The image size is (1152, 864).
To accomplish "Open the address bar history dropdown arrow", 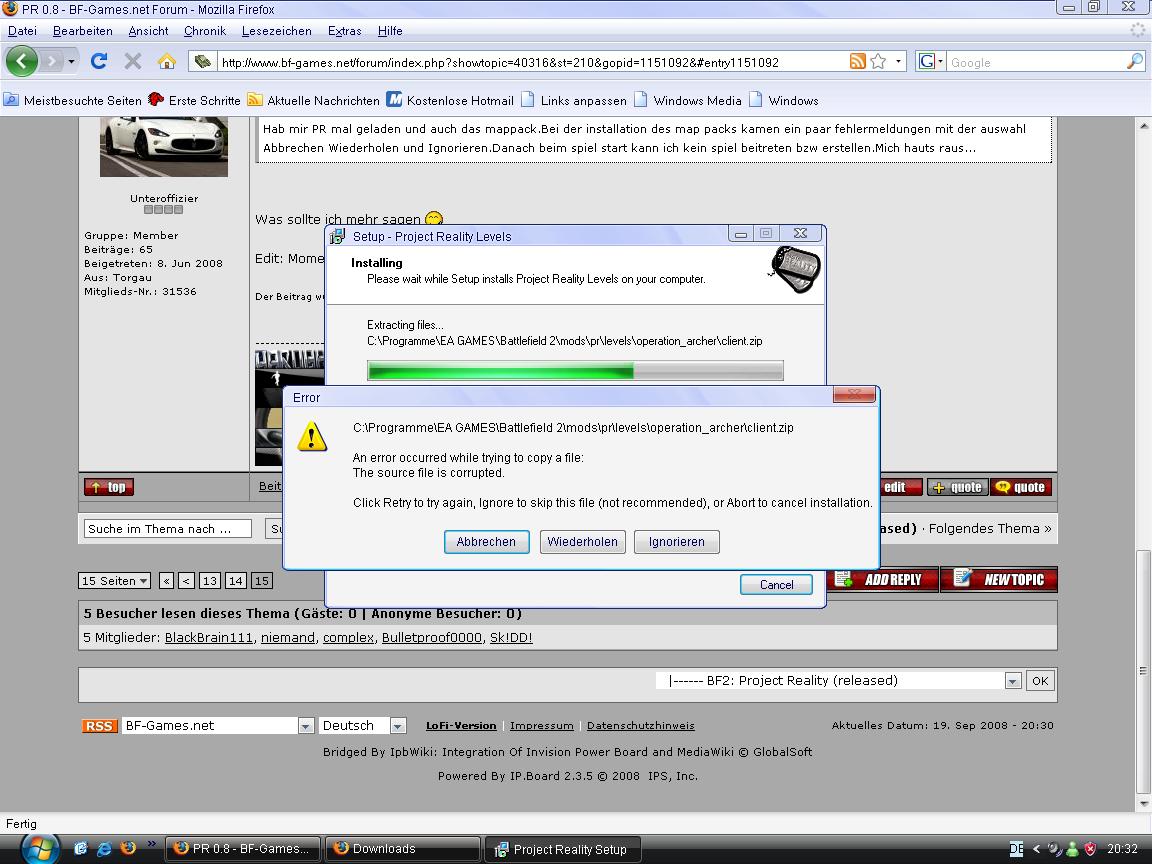I will [898, 62].
